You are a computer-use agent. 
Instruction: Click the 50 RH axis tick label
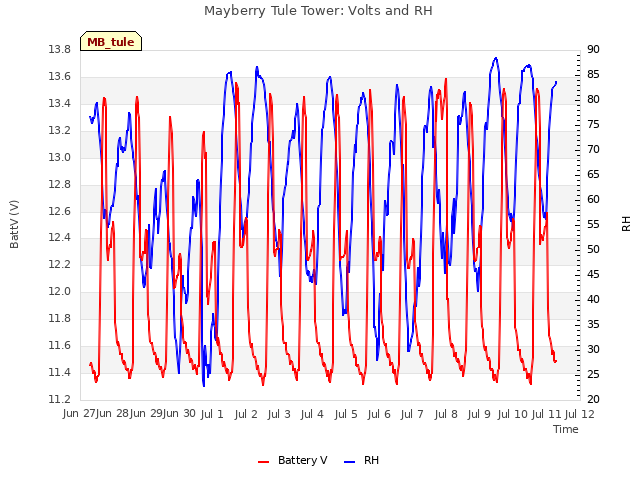pos(593,249)
